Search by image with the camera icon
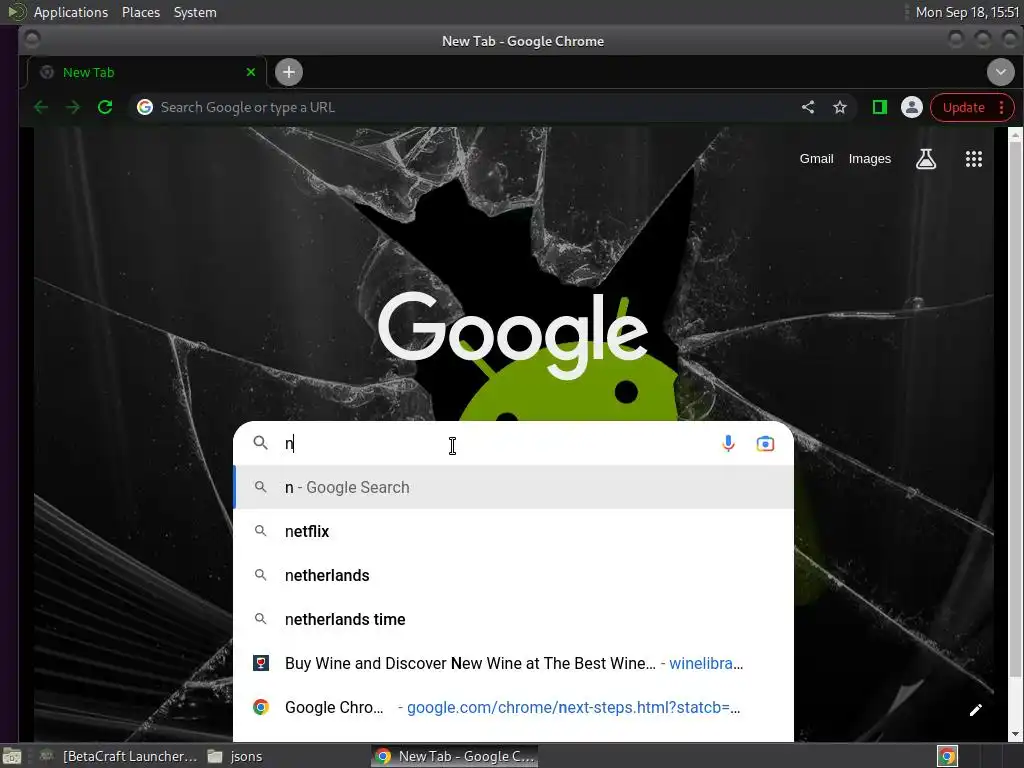Screen dimensions: 1024x768 click(765, 444)
